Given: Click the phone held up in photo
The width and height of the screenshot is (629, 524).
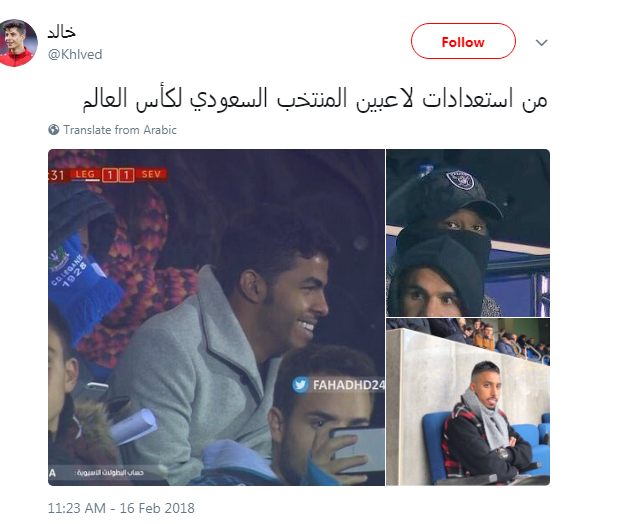Looking at the screenshot, I should tap(353, 451).
